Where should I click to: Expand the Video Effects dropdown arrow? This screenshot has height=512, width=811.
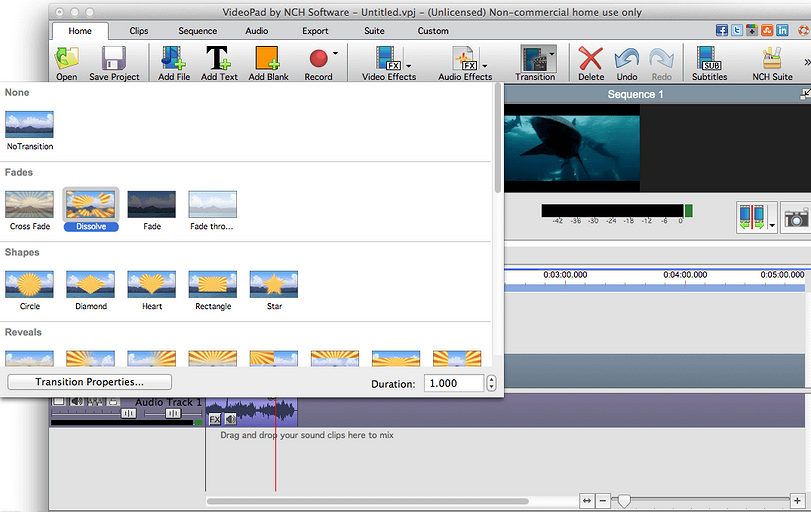[x=408, y=67]
